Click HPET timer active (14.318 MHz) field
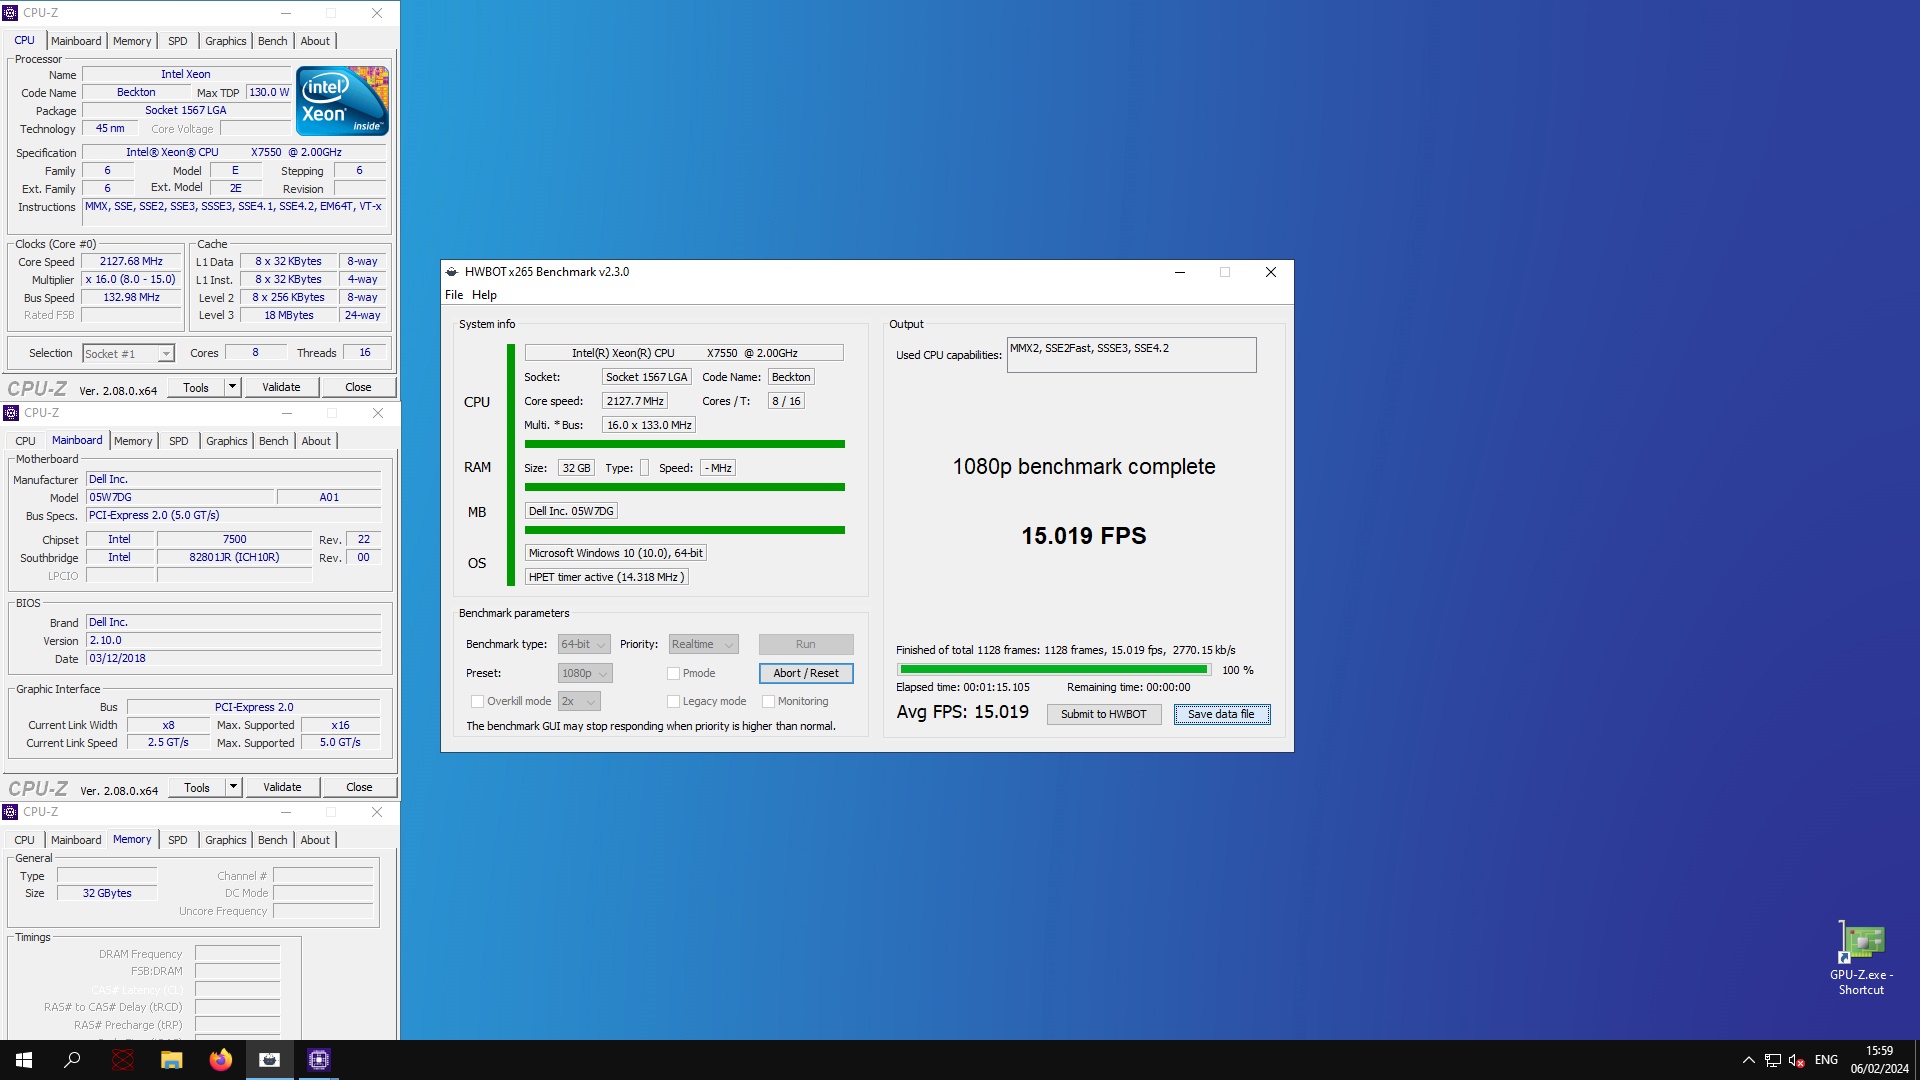The image size is (1920, 1080). point(606,577)
